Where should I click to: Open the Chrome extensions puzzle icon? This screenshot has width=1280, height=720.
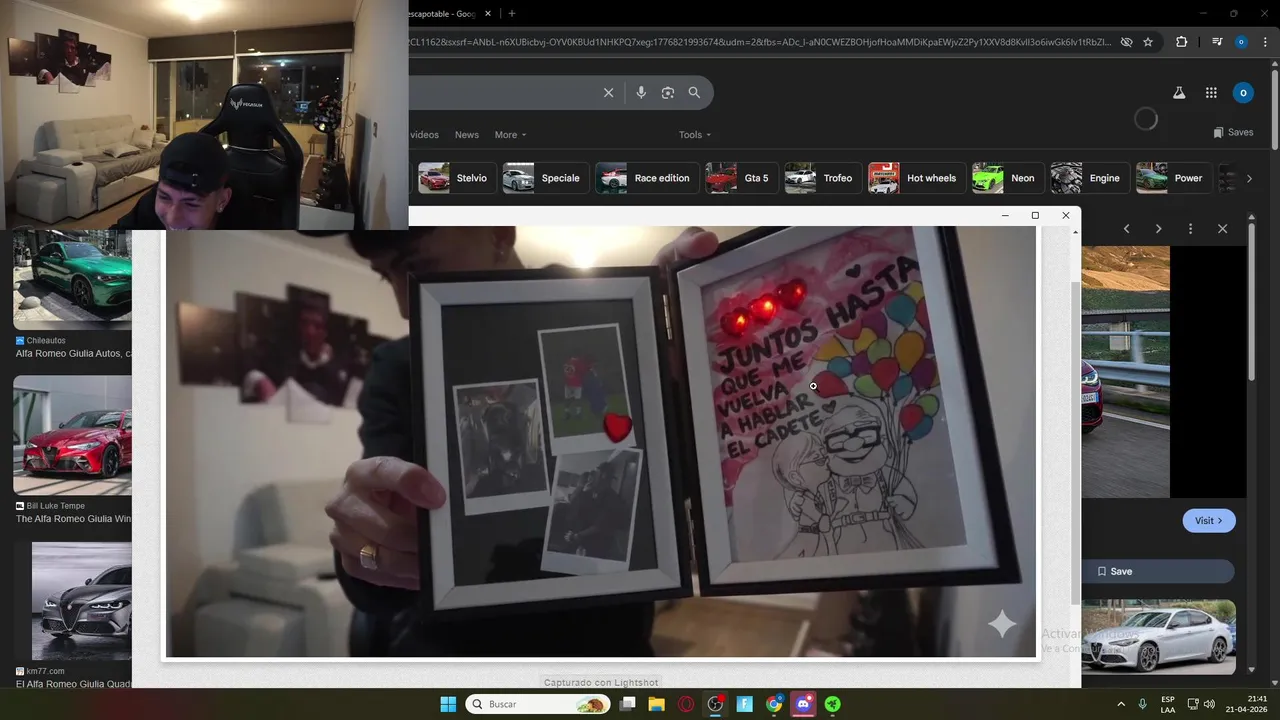[1182, 42]
